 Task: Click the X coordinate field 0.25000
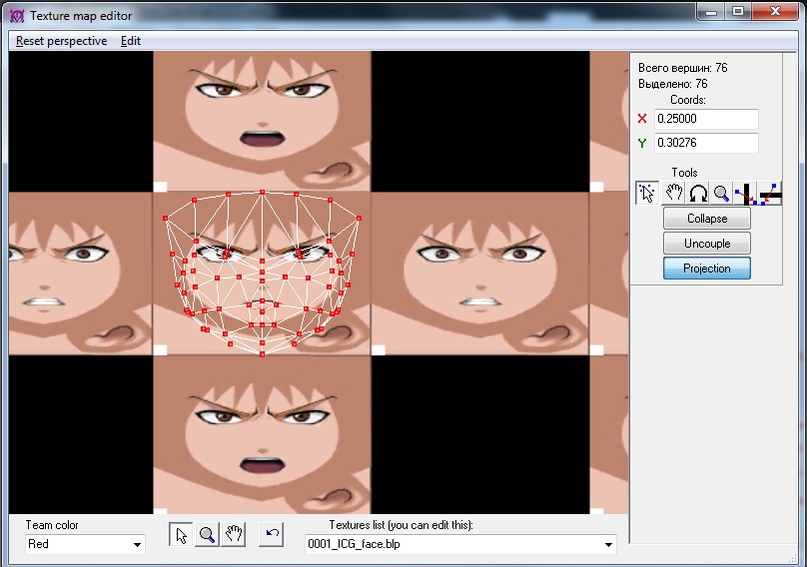point(706,119)
